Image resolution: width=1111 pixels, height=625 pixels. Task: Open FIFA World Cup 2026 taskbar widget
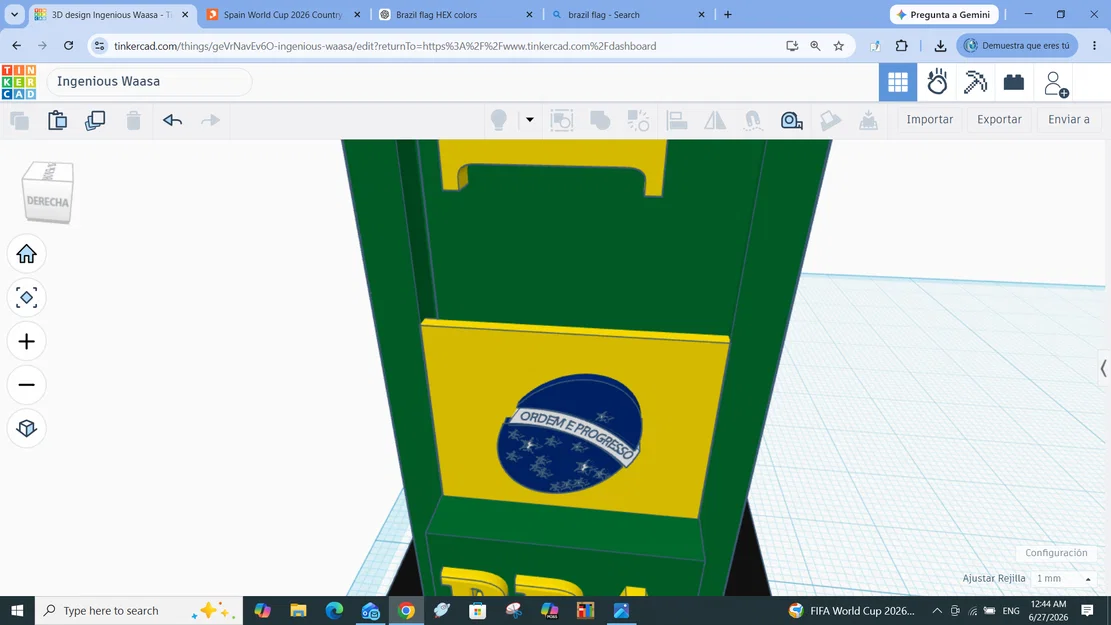click(852, 610)
